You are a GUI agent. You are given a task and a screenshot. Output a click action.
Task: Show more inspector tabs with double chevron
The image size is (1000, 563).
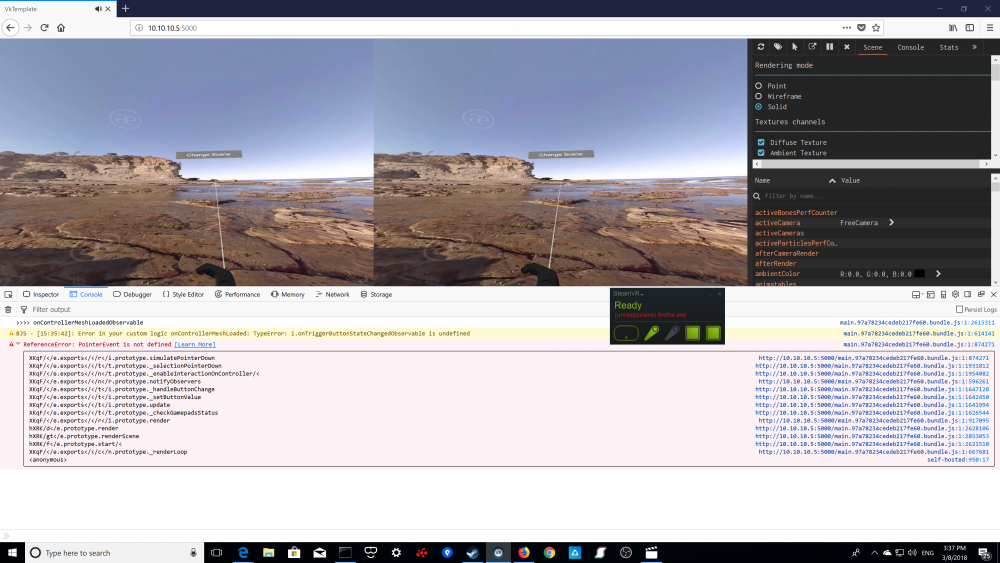point(974,47)
